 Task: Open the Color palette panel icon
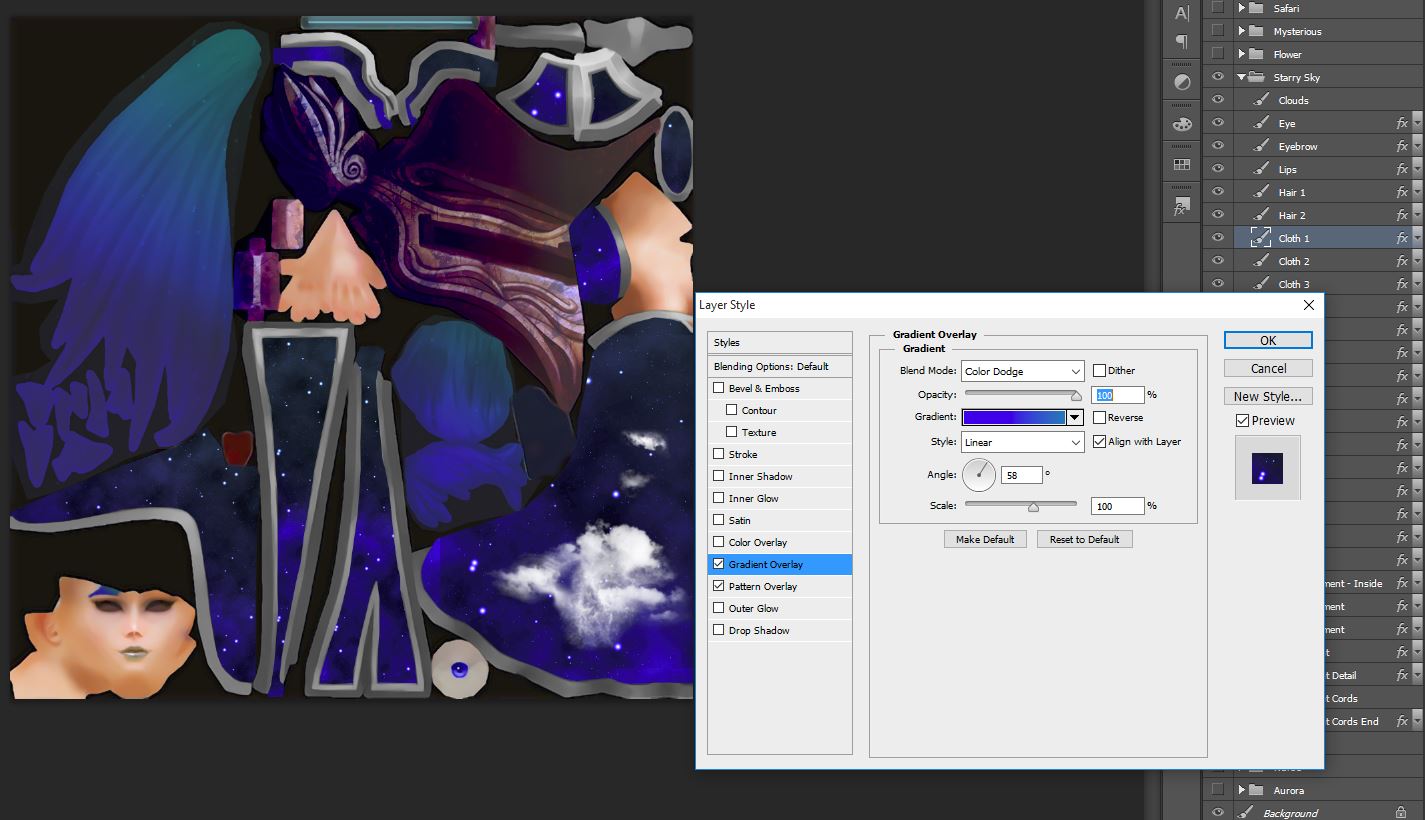[x=1182, y=124]
